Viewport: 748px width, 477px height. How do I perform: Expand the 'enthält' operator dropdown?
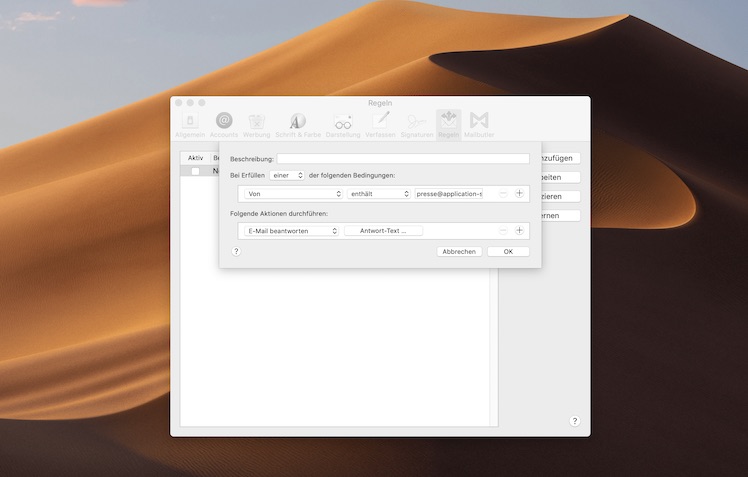(379, 194)
